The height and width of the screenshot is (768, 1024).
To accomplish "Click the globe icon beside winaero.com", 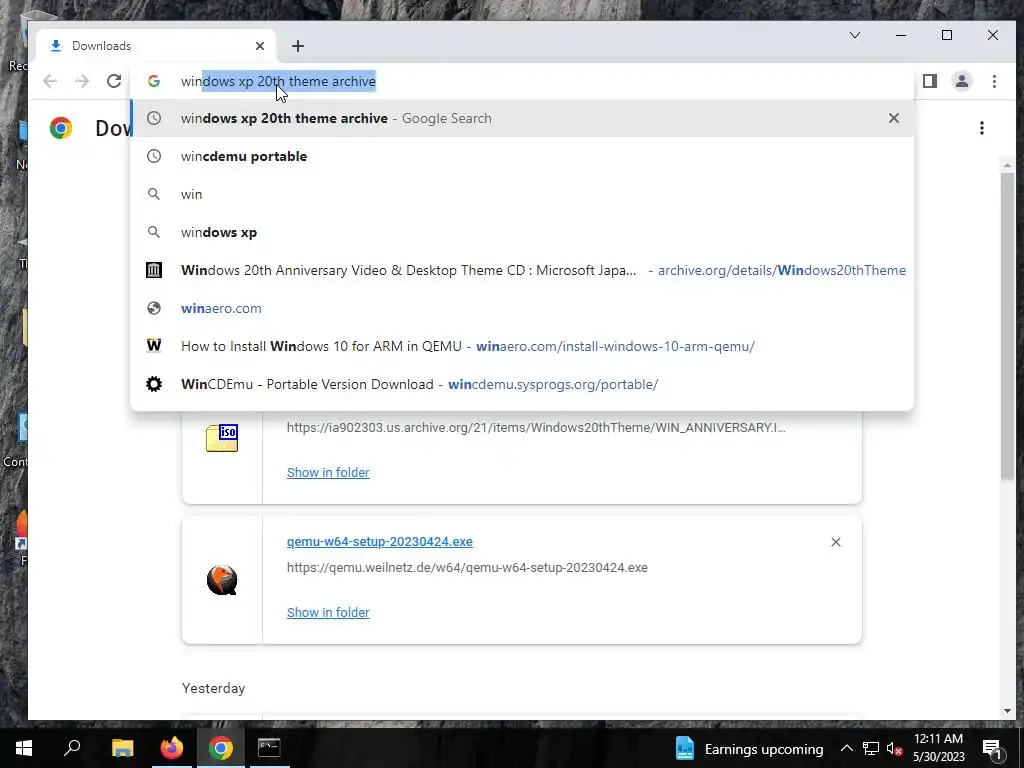I will [x=154, y=308].
